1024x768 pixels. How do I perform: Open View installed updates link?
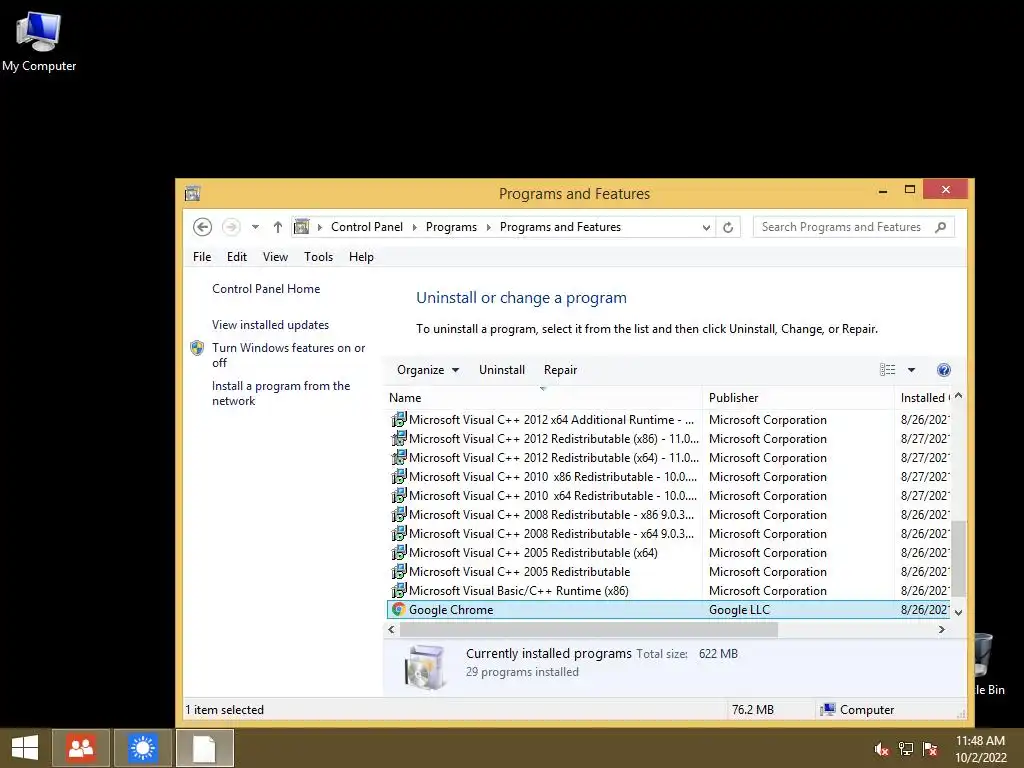(270, 325)
